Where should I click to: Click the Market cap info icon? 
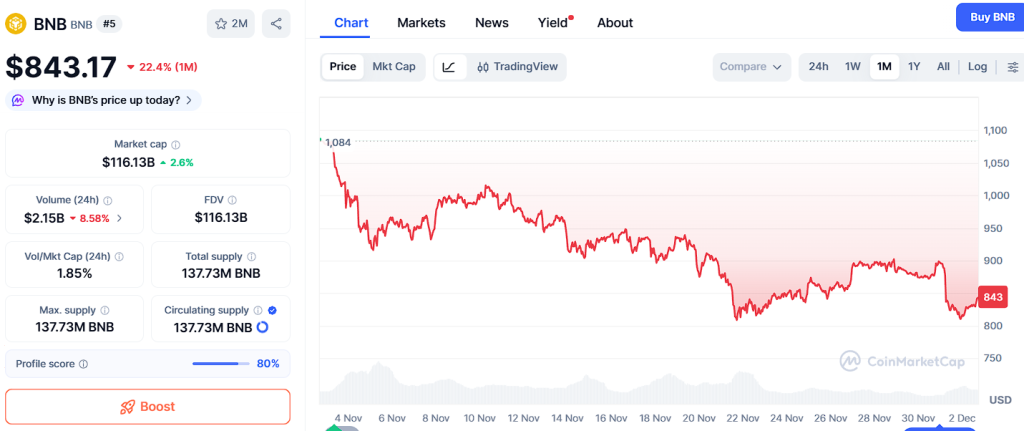pos(176,145)
